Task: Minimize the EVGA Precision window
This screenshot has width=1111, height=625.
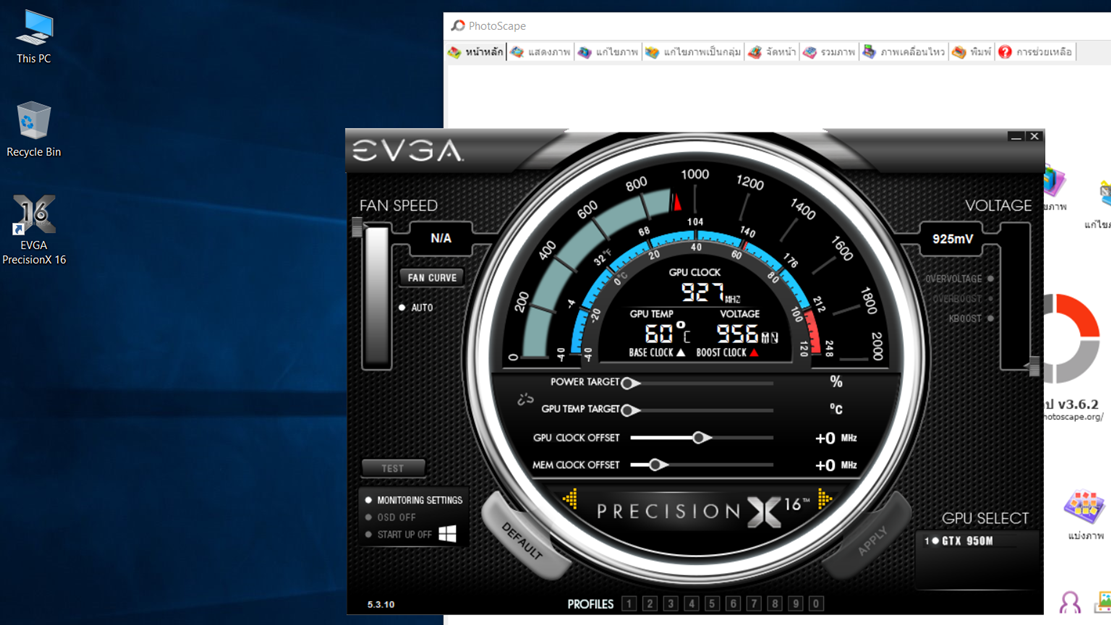Action: point(1015,137)
